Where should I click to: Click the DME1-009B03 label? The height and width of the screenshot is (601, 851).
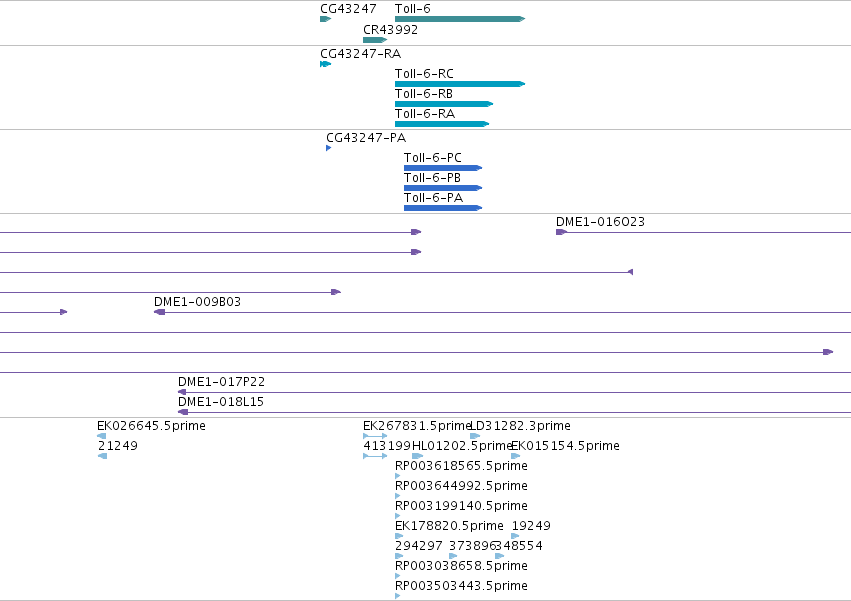[x=198, y=302]
